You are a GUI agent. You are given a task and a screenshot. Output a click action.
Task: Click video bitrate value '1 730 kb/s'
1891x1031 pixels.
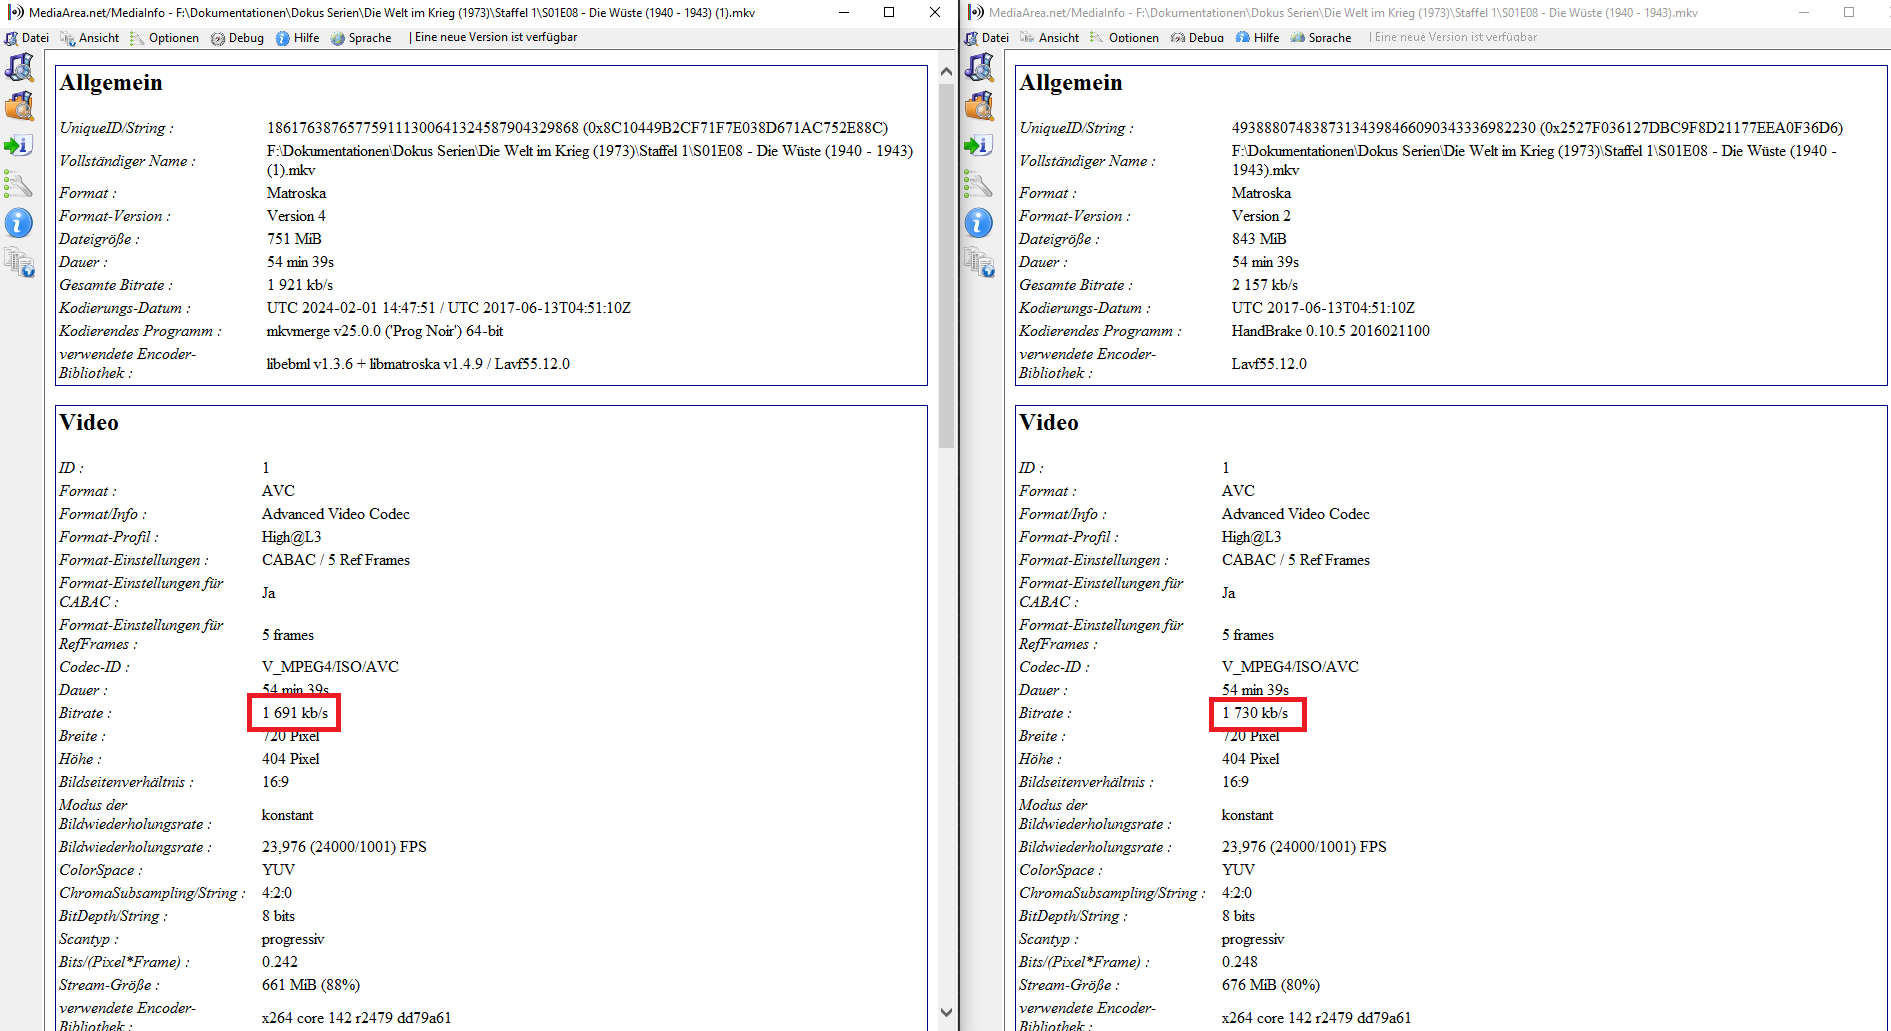[1255, 713]
